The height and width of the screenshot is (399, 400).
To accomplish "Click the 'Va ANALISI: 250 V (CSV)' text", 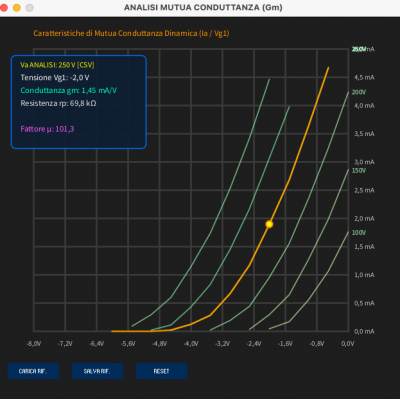I will (x=57, y=65).
